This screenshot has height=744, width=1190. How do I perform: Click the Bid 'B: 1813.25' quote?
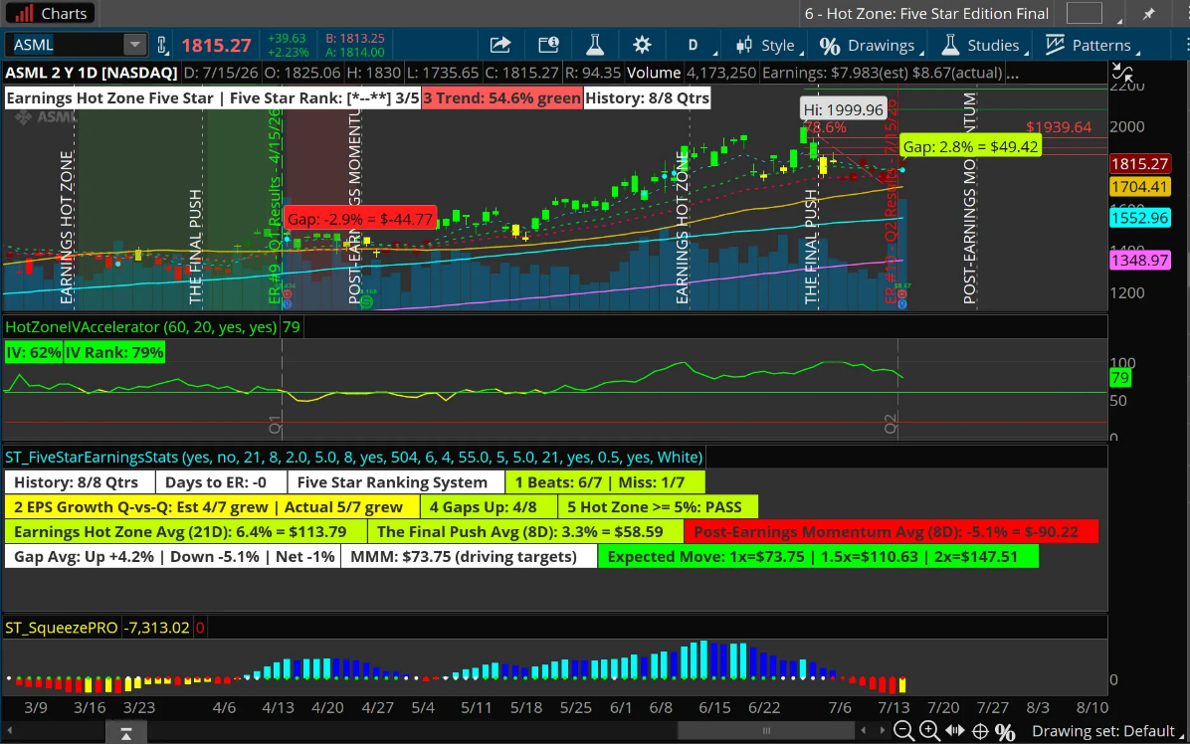point(355,39)
